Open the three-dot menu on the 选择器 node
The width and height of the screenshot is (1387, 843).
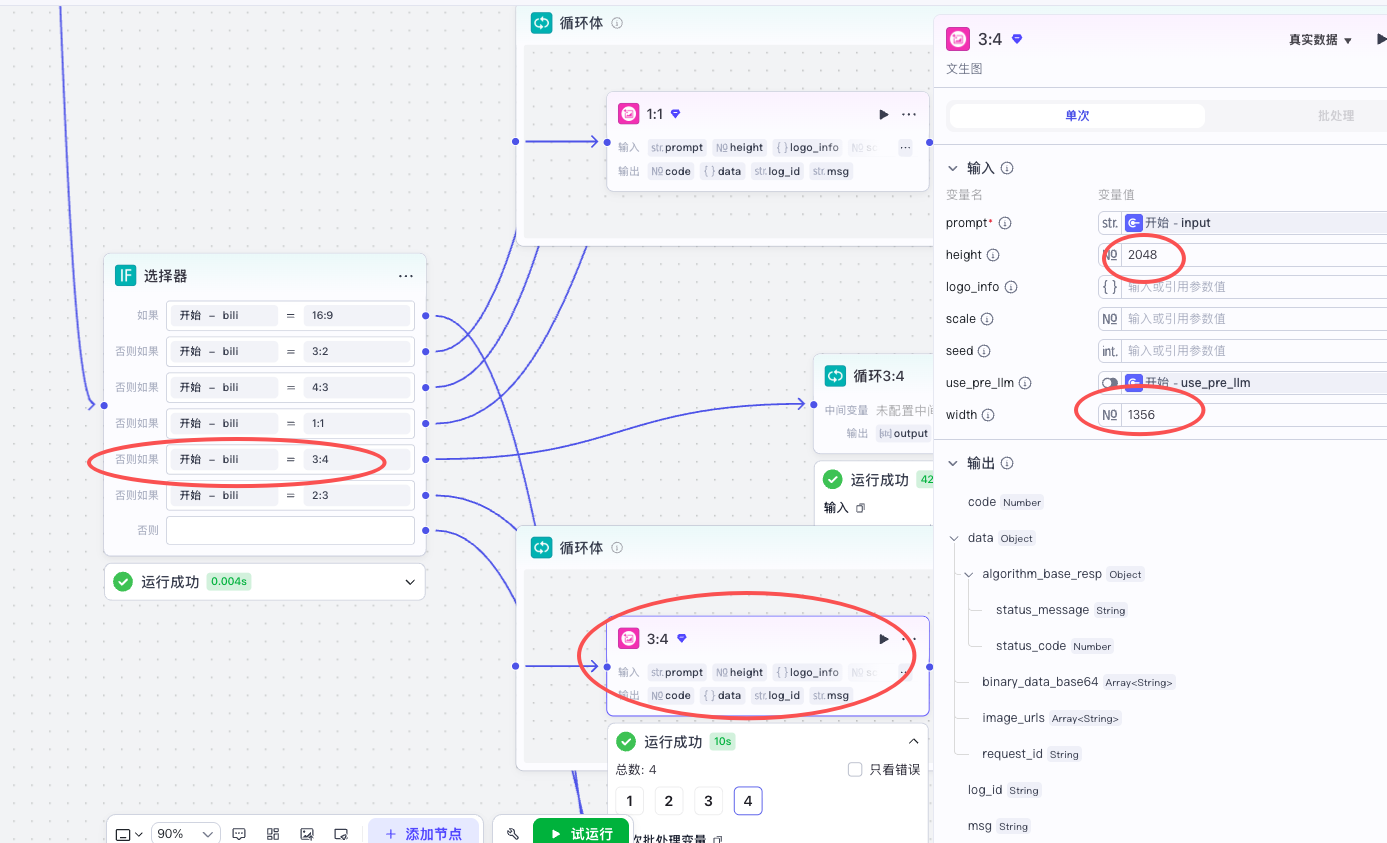(405, 276)
